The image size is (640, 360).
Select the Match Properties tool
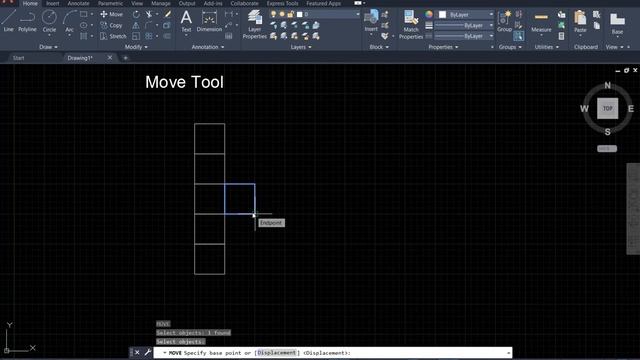[411, 24]
